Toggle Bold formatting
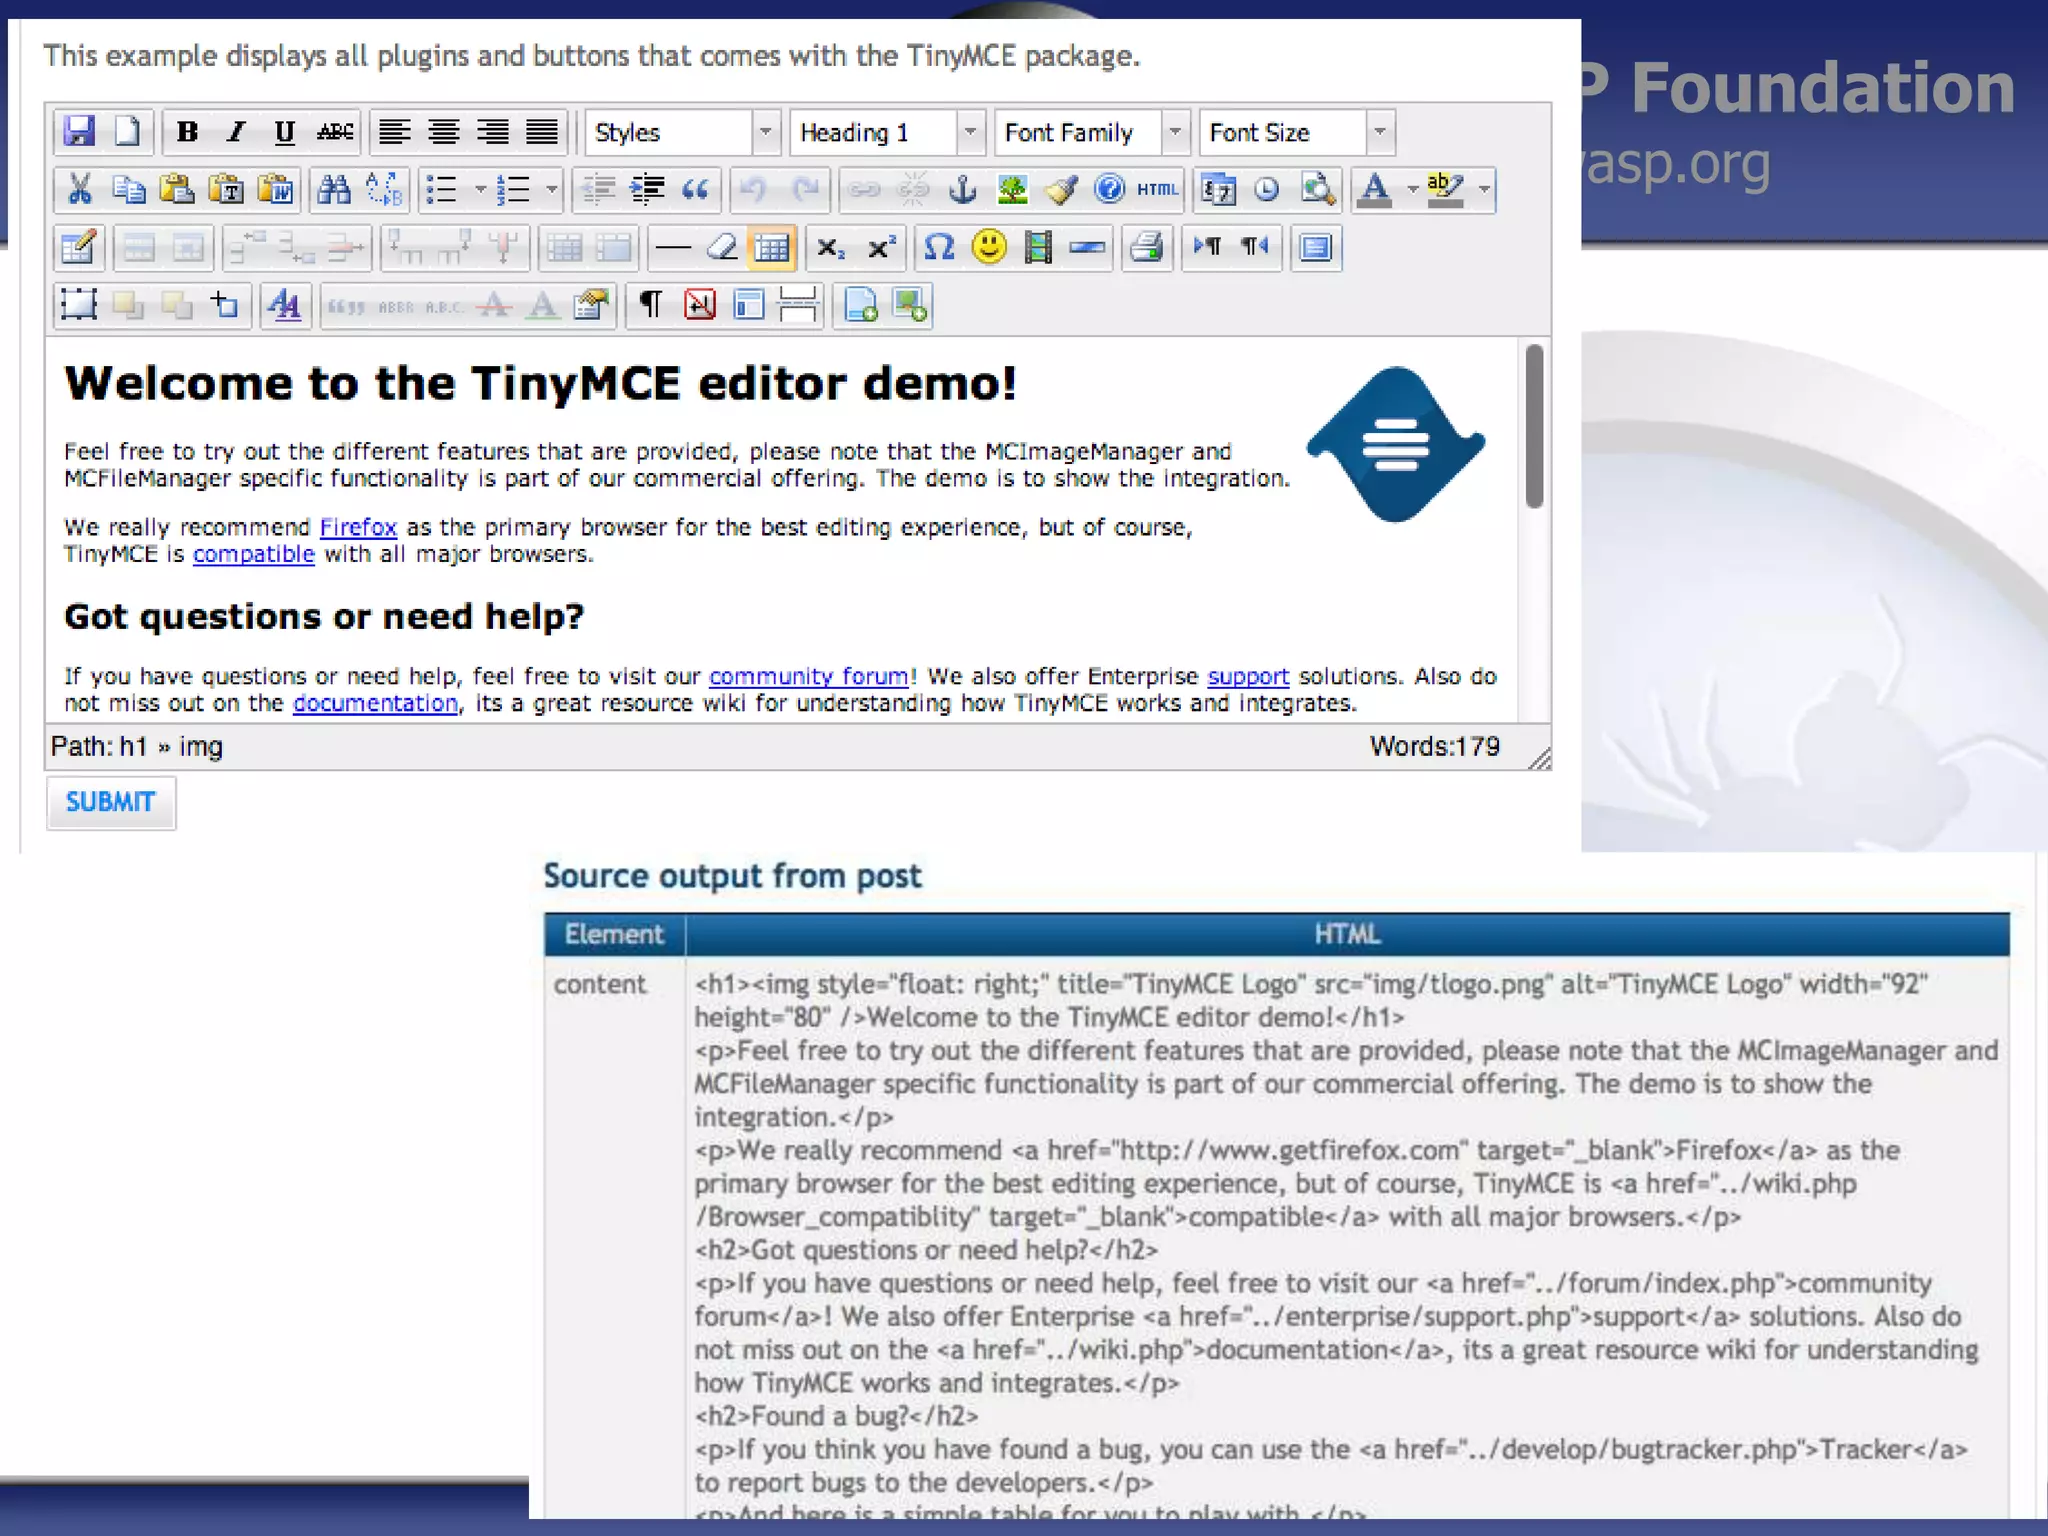 tap(187, 132)
